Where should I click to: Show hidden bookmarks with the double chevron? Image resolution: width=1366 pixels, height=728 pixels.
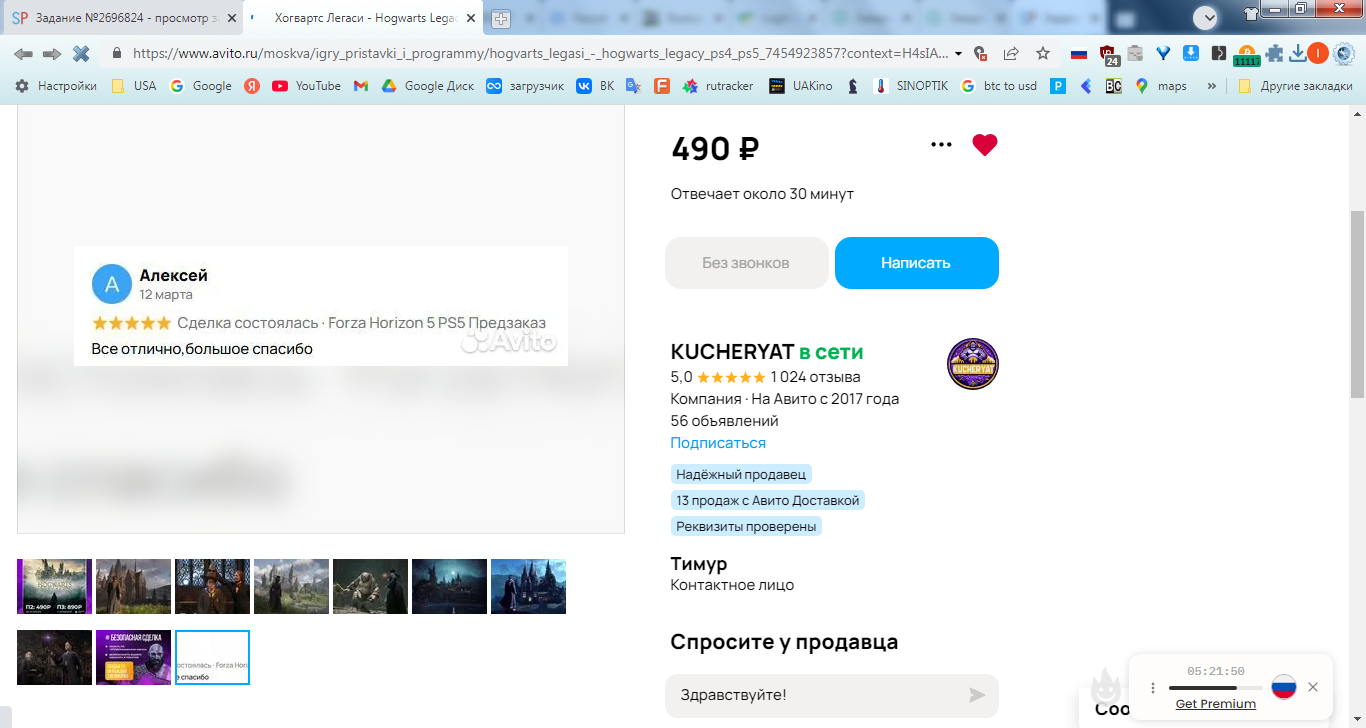[x=1212, y=86]
